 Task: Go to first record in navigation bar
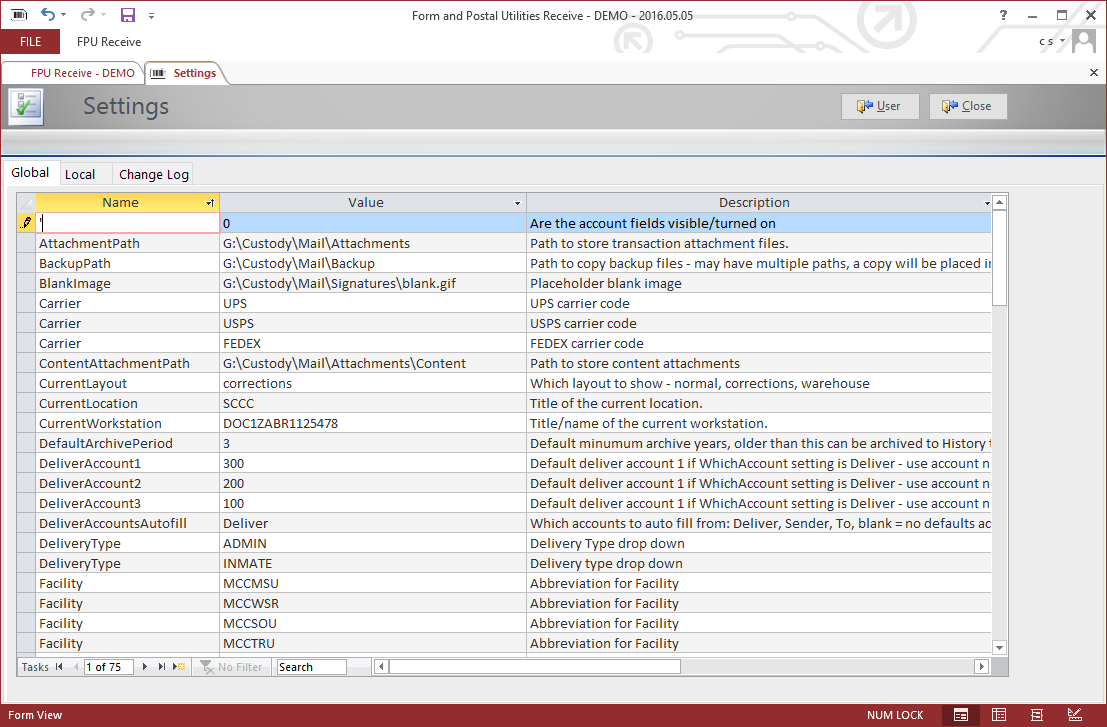(59, 667)
